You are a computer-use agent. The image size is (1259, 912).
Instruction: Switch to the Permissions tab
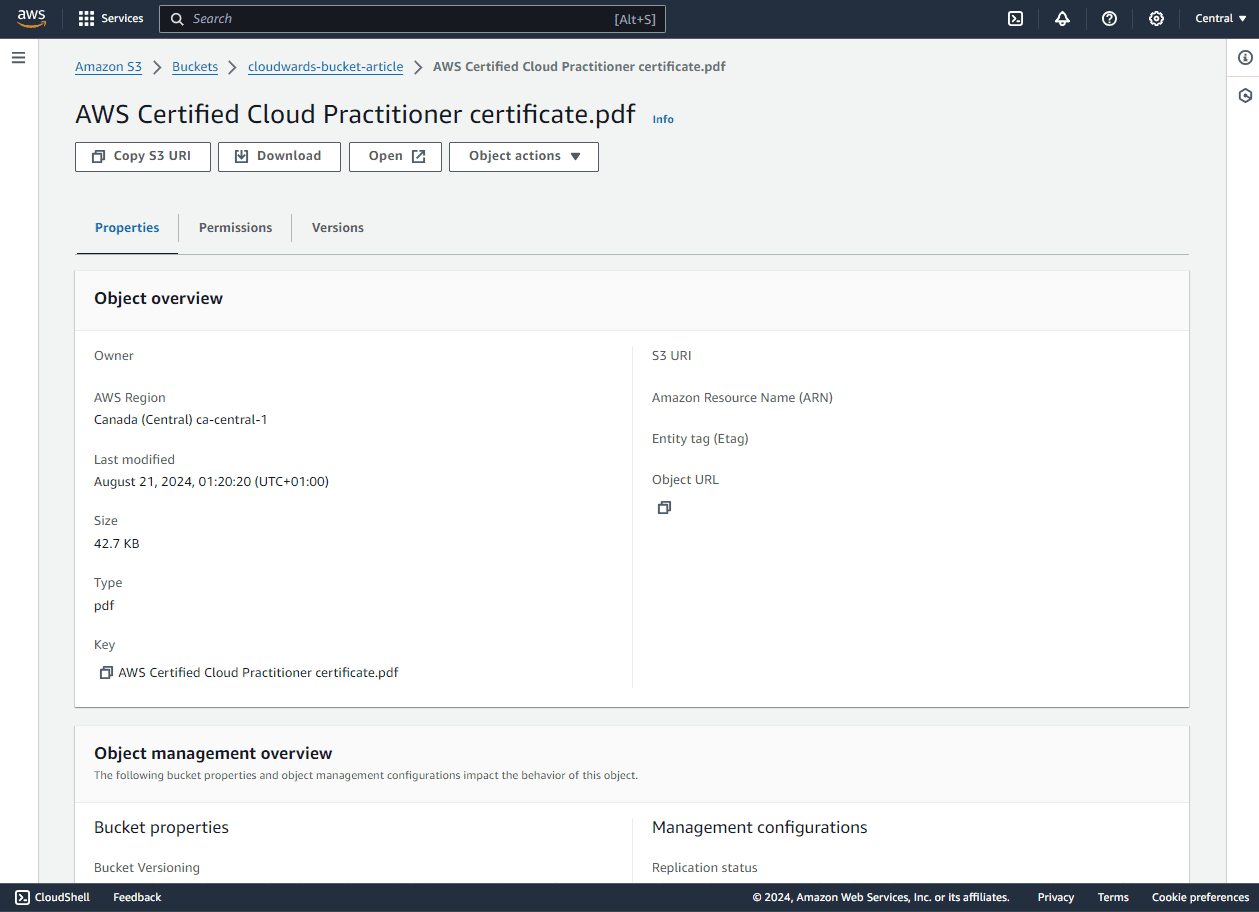[235, 228]
